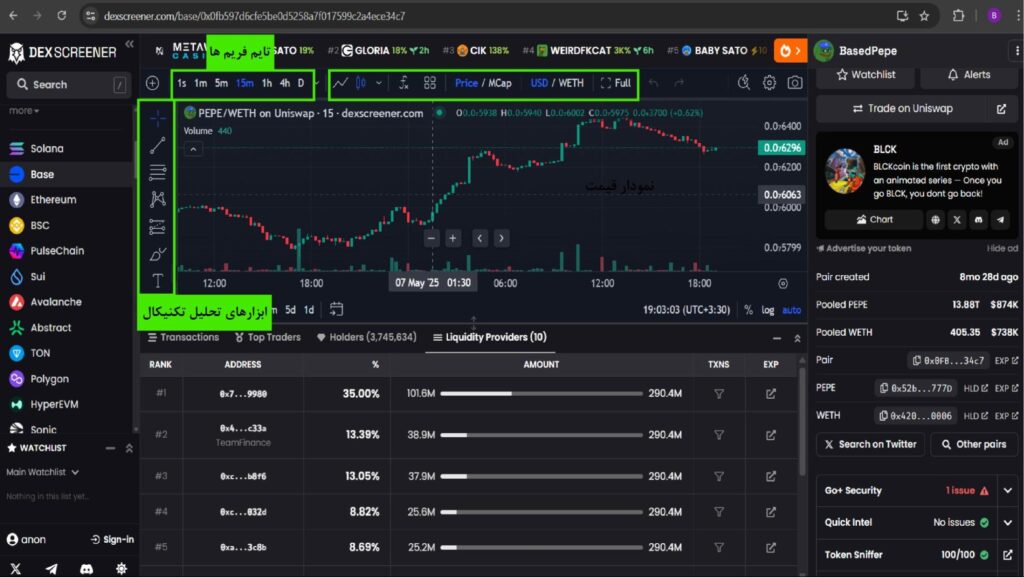Open Other pairs button
The height and width of the screenshot is (577, 1024).
click(x=974, y=444)
